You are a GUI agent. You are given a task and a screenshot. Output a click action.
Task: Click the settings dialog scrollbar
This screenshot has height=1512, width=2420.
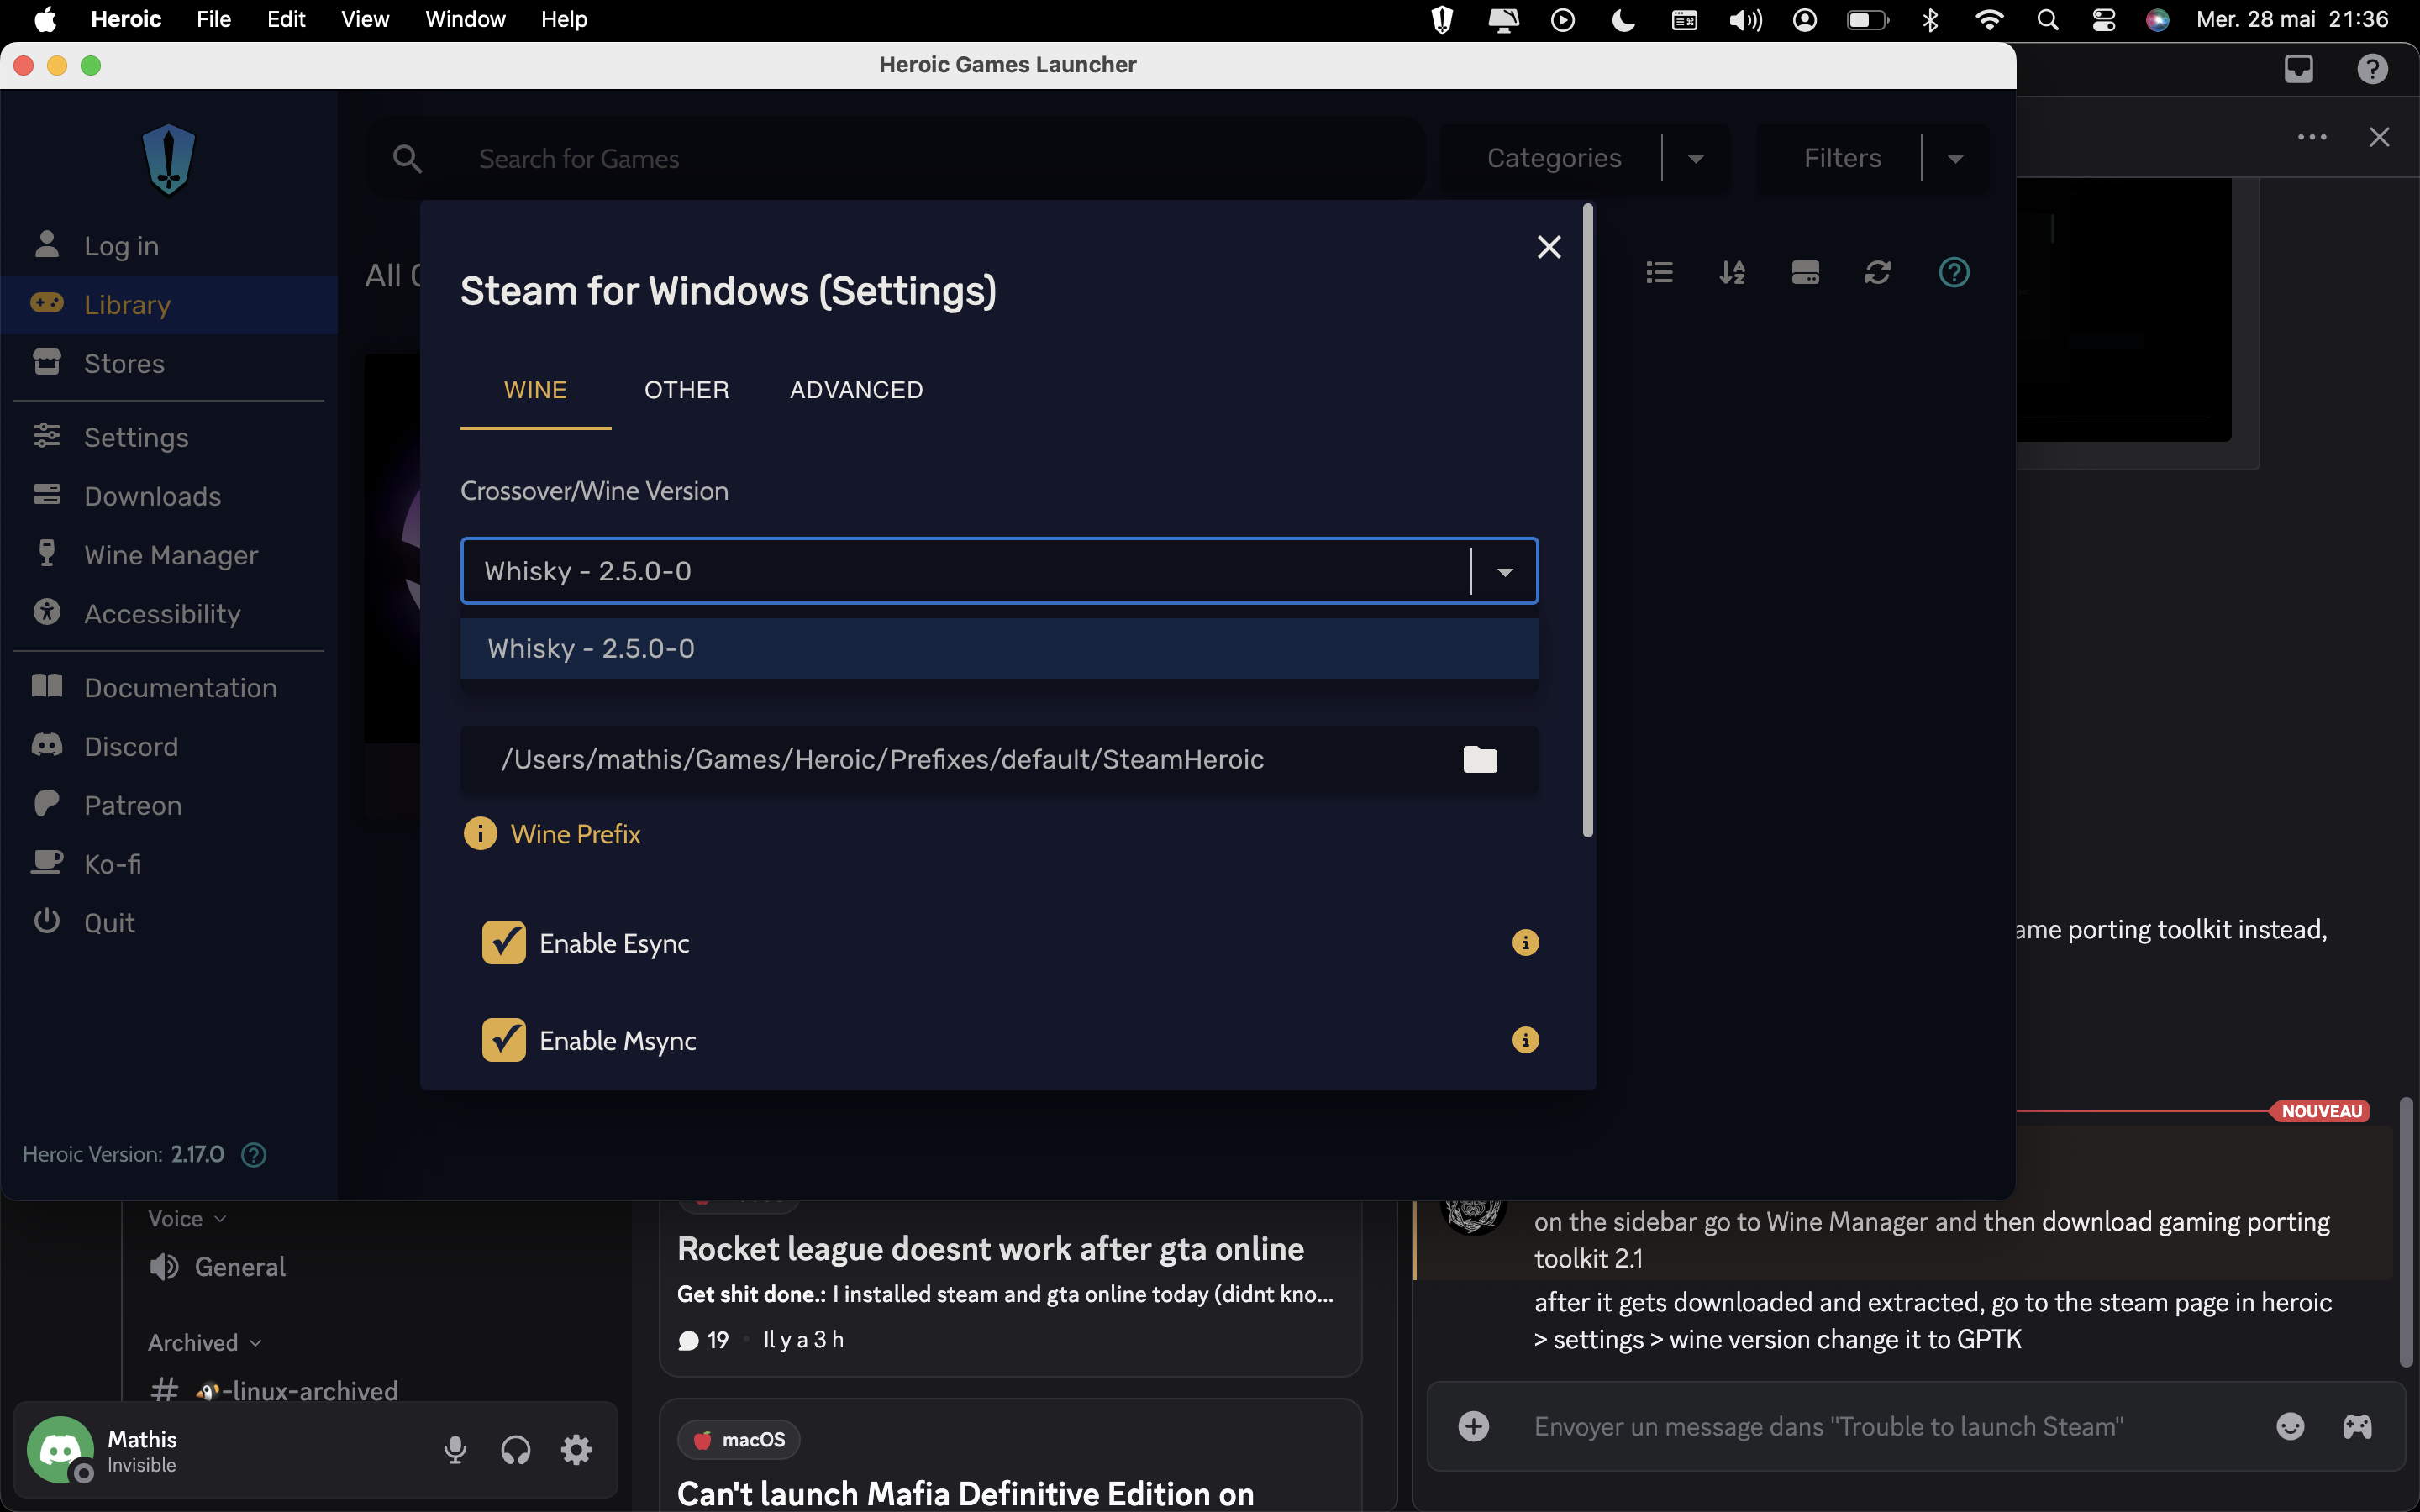click(1588, 520)
